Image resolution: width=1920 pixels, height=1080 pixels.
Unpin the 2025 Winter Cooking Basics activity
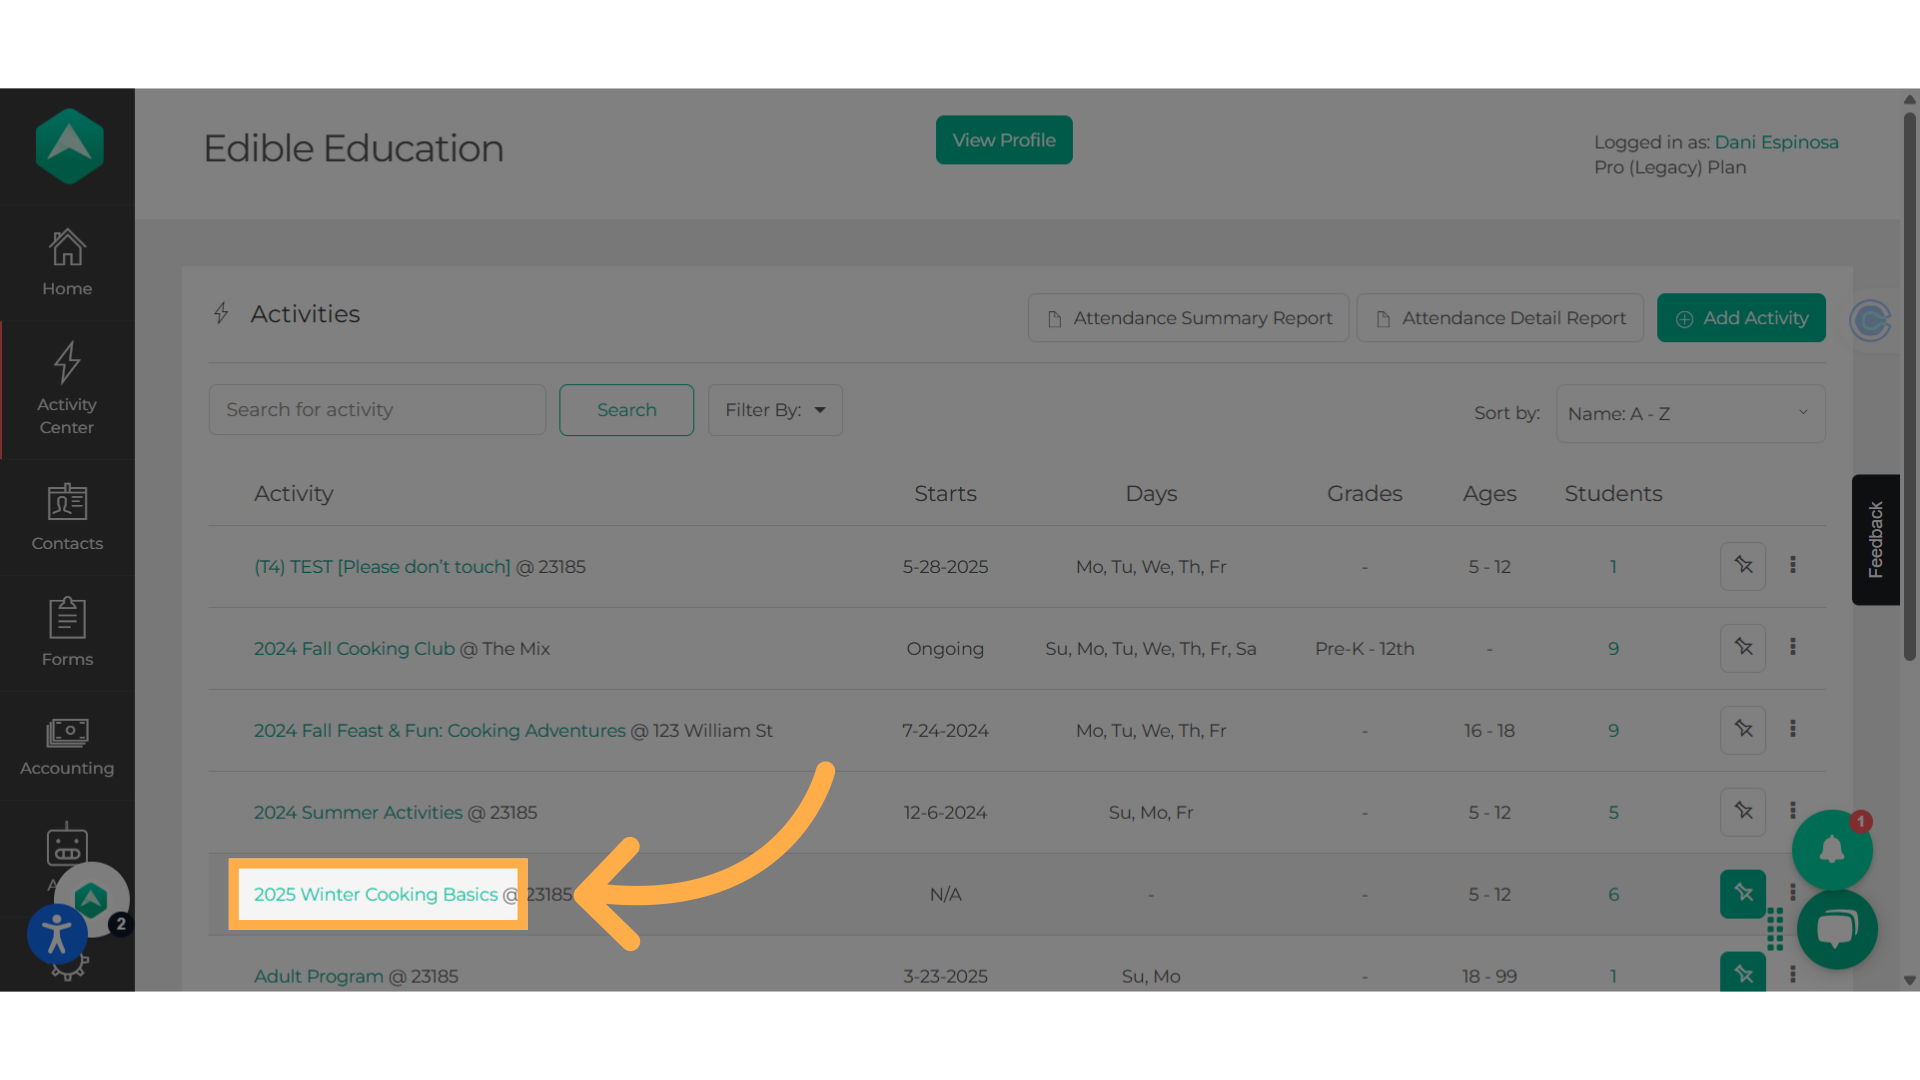click(x=1743, y=894)
